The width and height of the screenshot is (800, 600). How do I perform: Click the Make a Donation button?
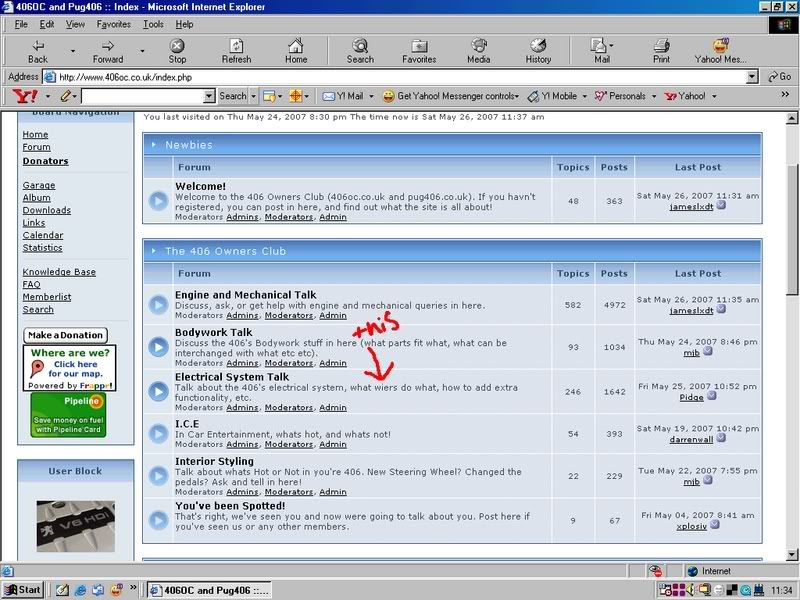pyautogui.click(x=65, y=335)
